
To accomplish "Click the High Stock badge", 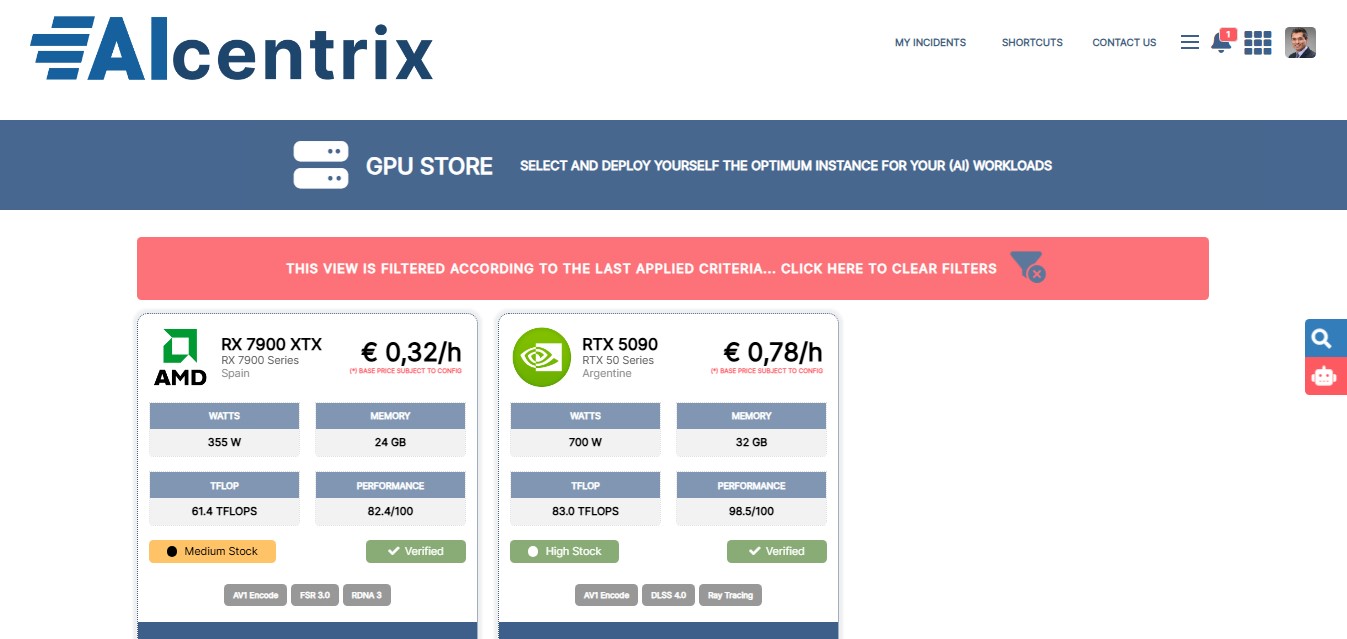I will pyautogui.click(x=564, y=551).
